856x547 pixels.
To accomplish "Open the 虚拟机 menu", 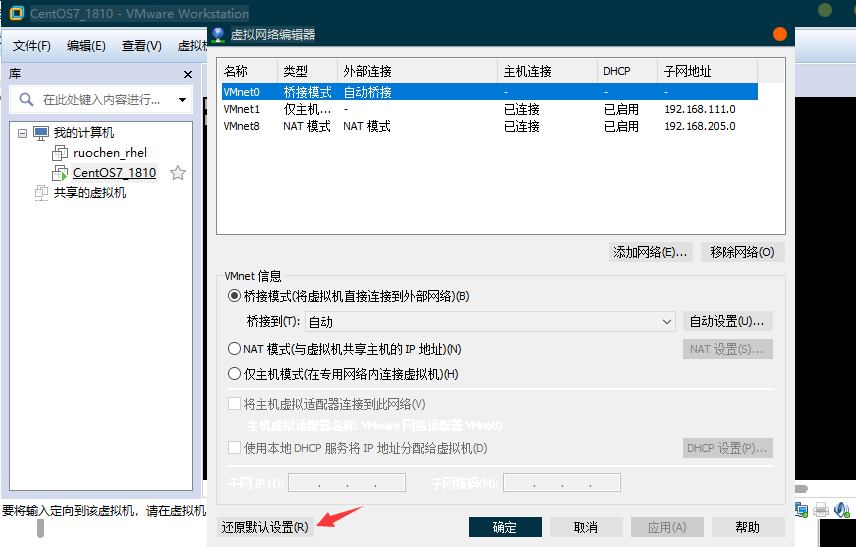I will click(192, 46).
